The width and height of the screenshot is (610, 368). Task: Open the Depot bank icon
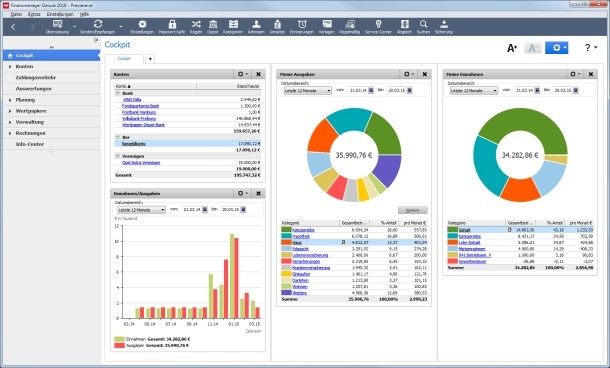point(213,24)
